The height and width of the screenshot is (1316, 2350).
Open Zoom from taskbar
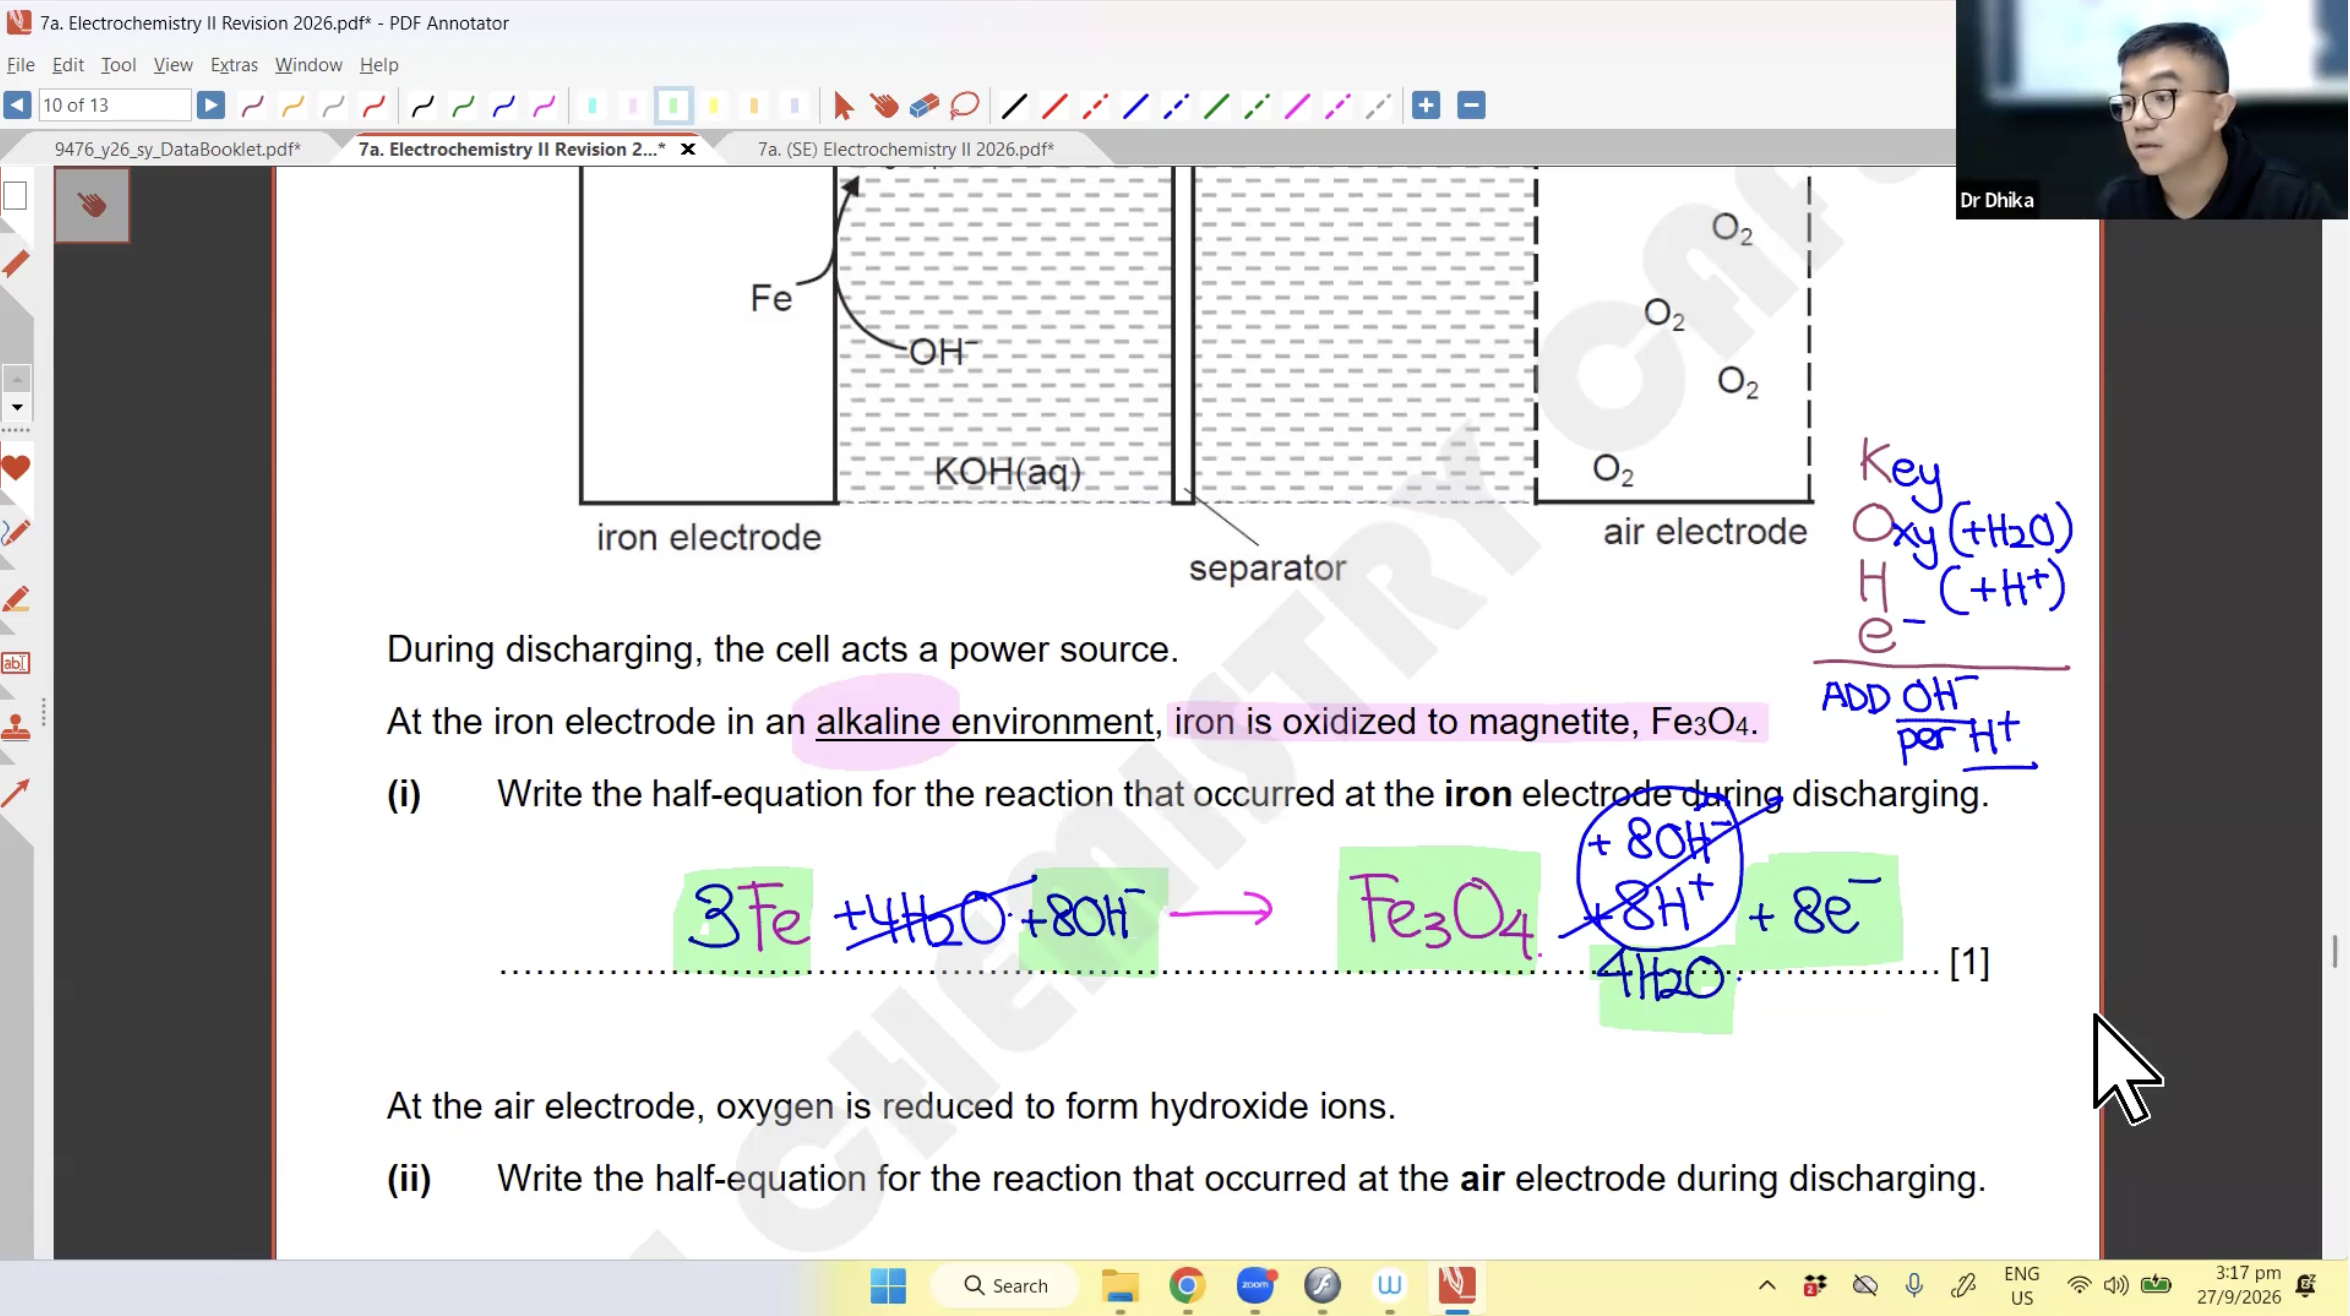coord(1255,1286)
